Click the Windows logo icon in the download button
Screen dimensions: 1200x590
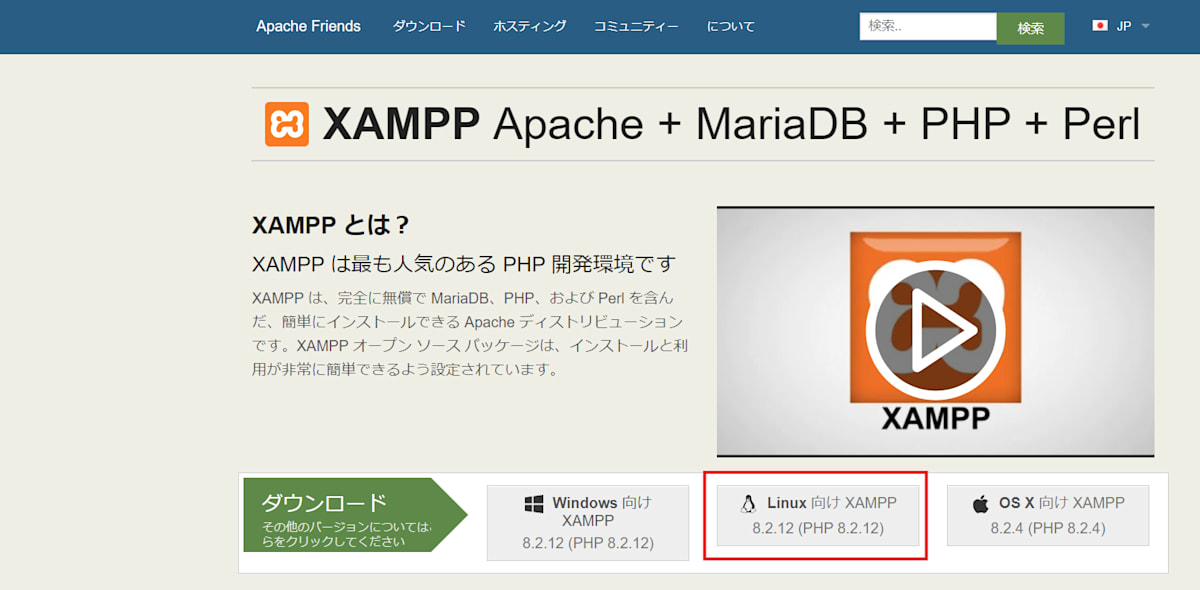tap(534, 505)
